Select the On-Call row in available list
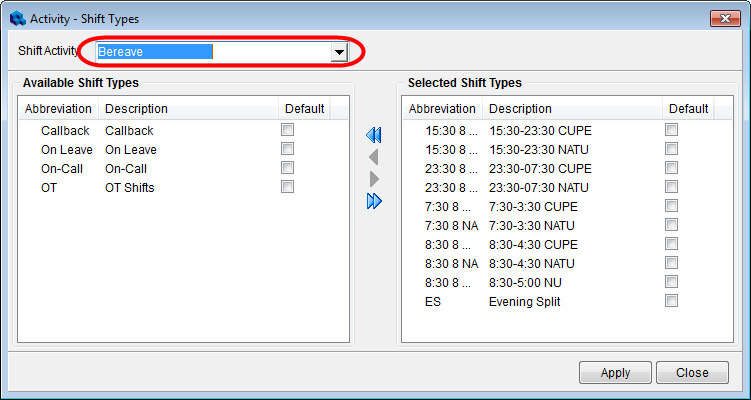Viewport: 751px width, 400px height. pyautogui.click(x=130, y=168)
